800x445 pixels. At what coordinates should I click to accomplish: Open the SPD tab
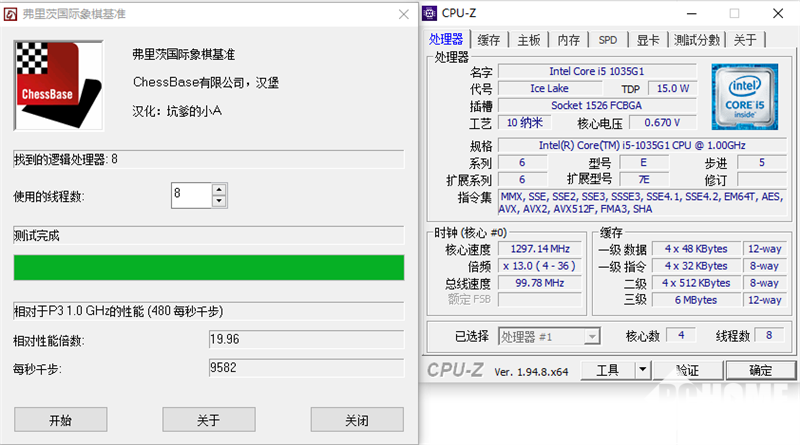pos(608,40)
